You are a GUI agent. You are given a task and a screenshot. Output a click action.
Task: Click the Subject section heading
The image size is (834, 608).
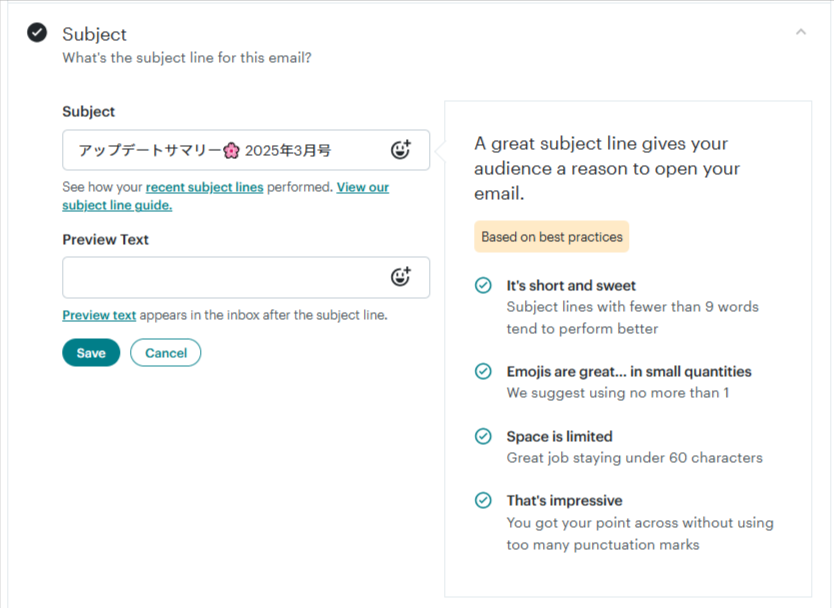[x=94, y=35]
